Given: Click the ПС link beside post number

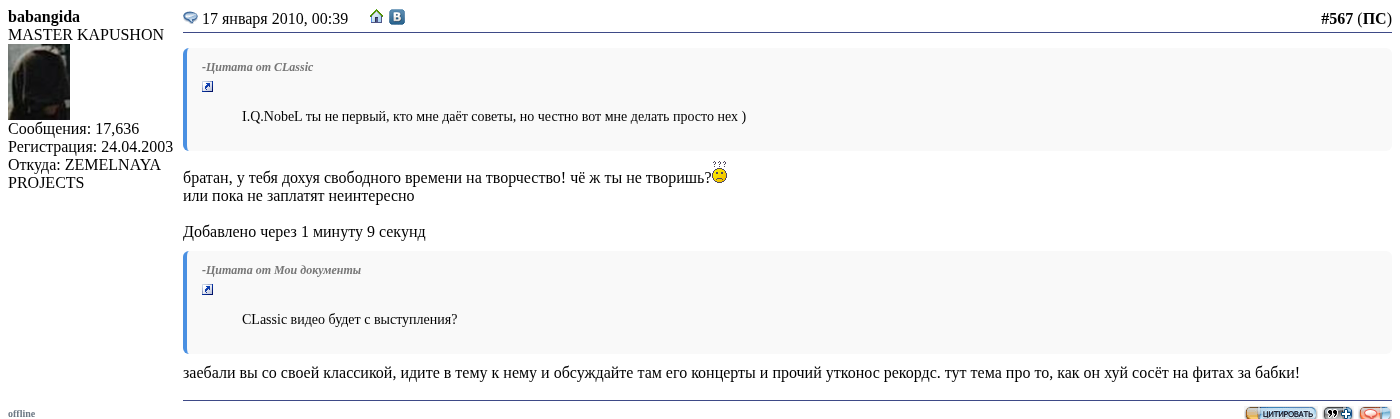Looking at the screenshot, I should [x=1373, y=19].
